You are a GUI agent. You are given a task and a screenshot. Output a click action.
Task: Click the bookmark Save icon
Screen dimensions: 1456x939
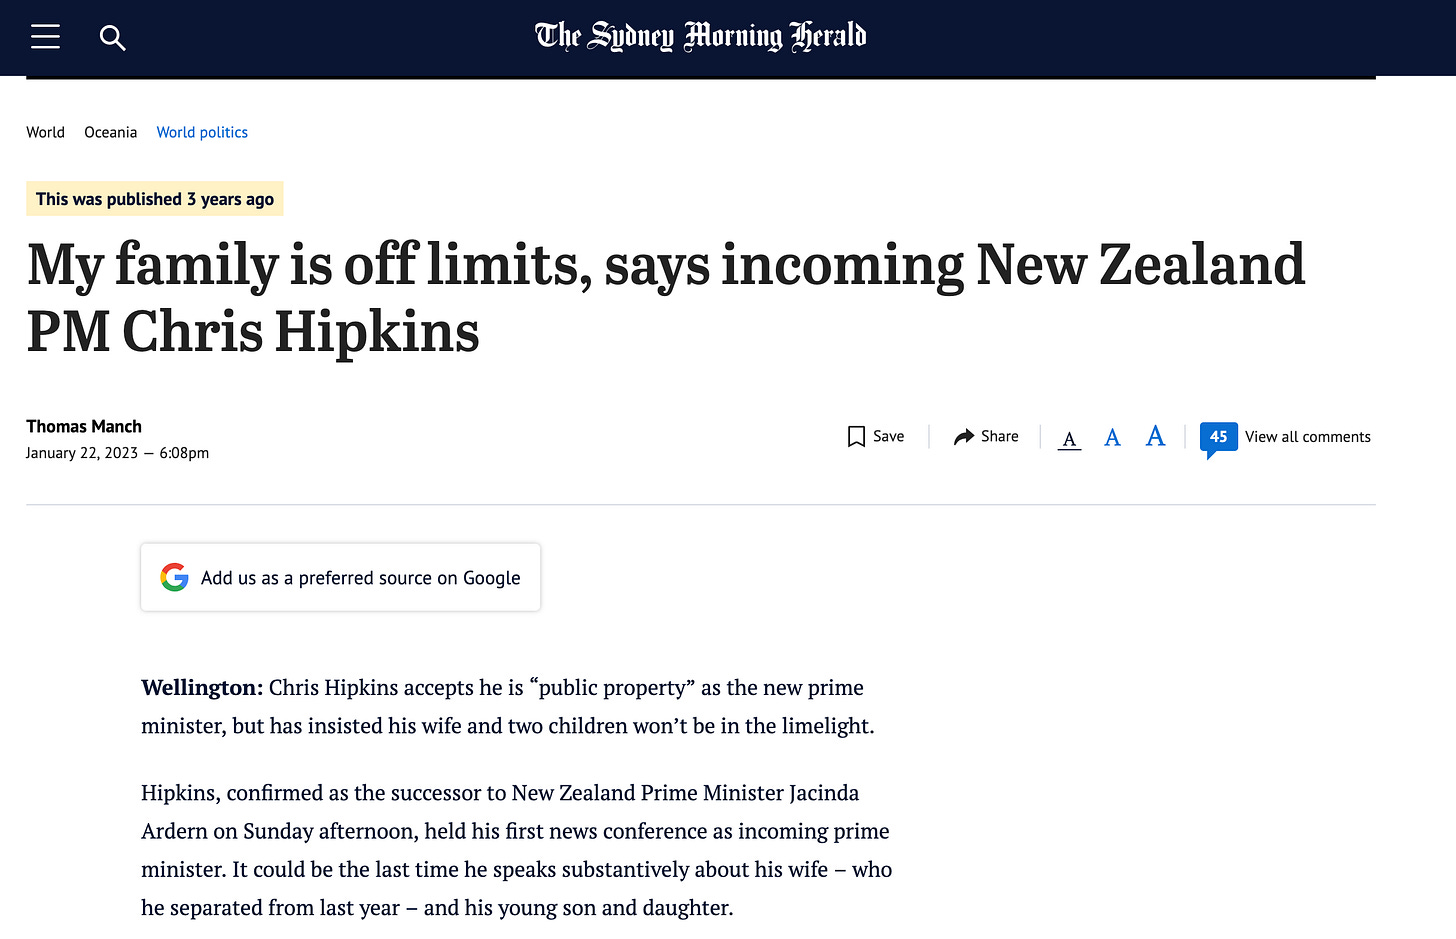pos(856,437)
